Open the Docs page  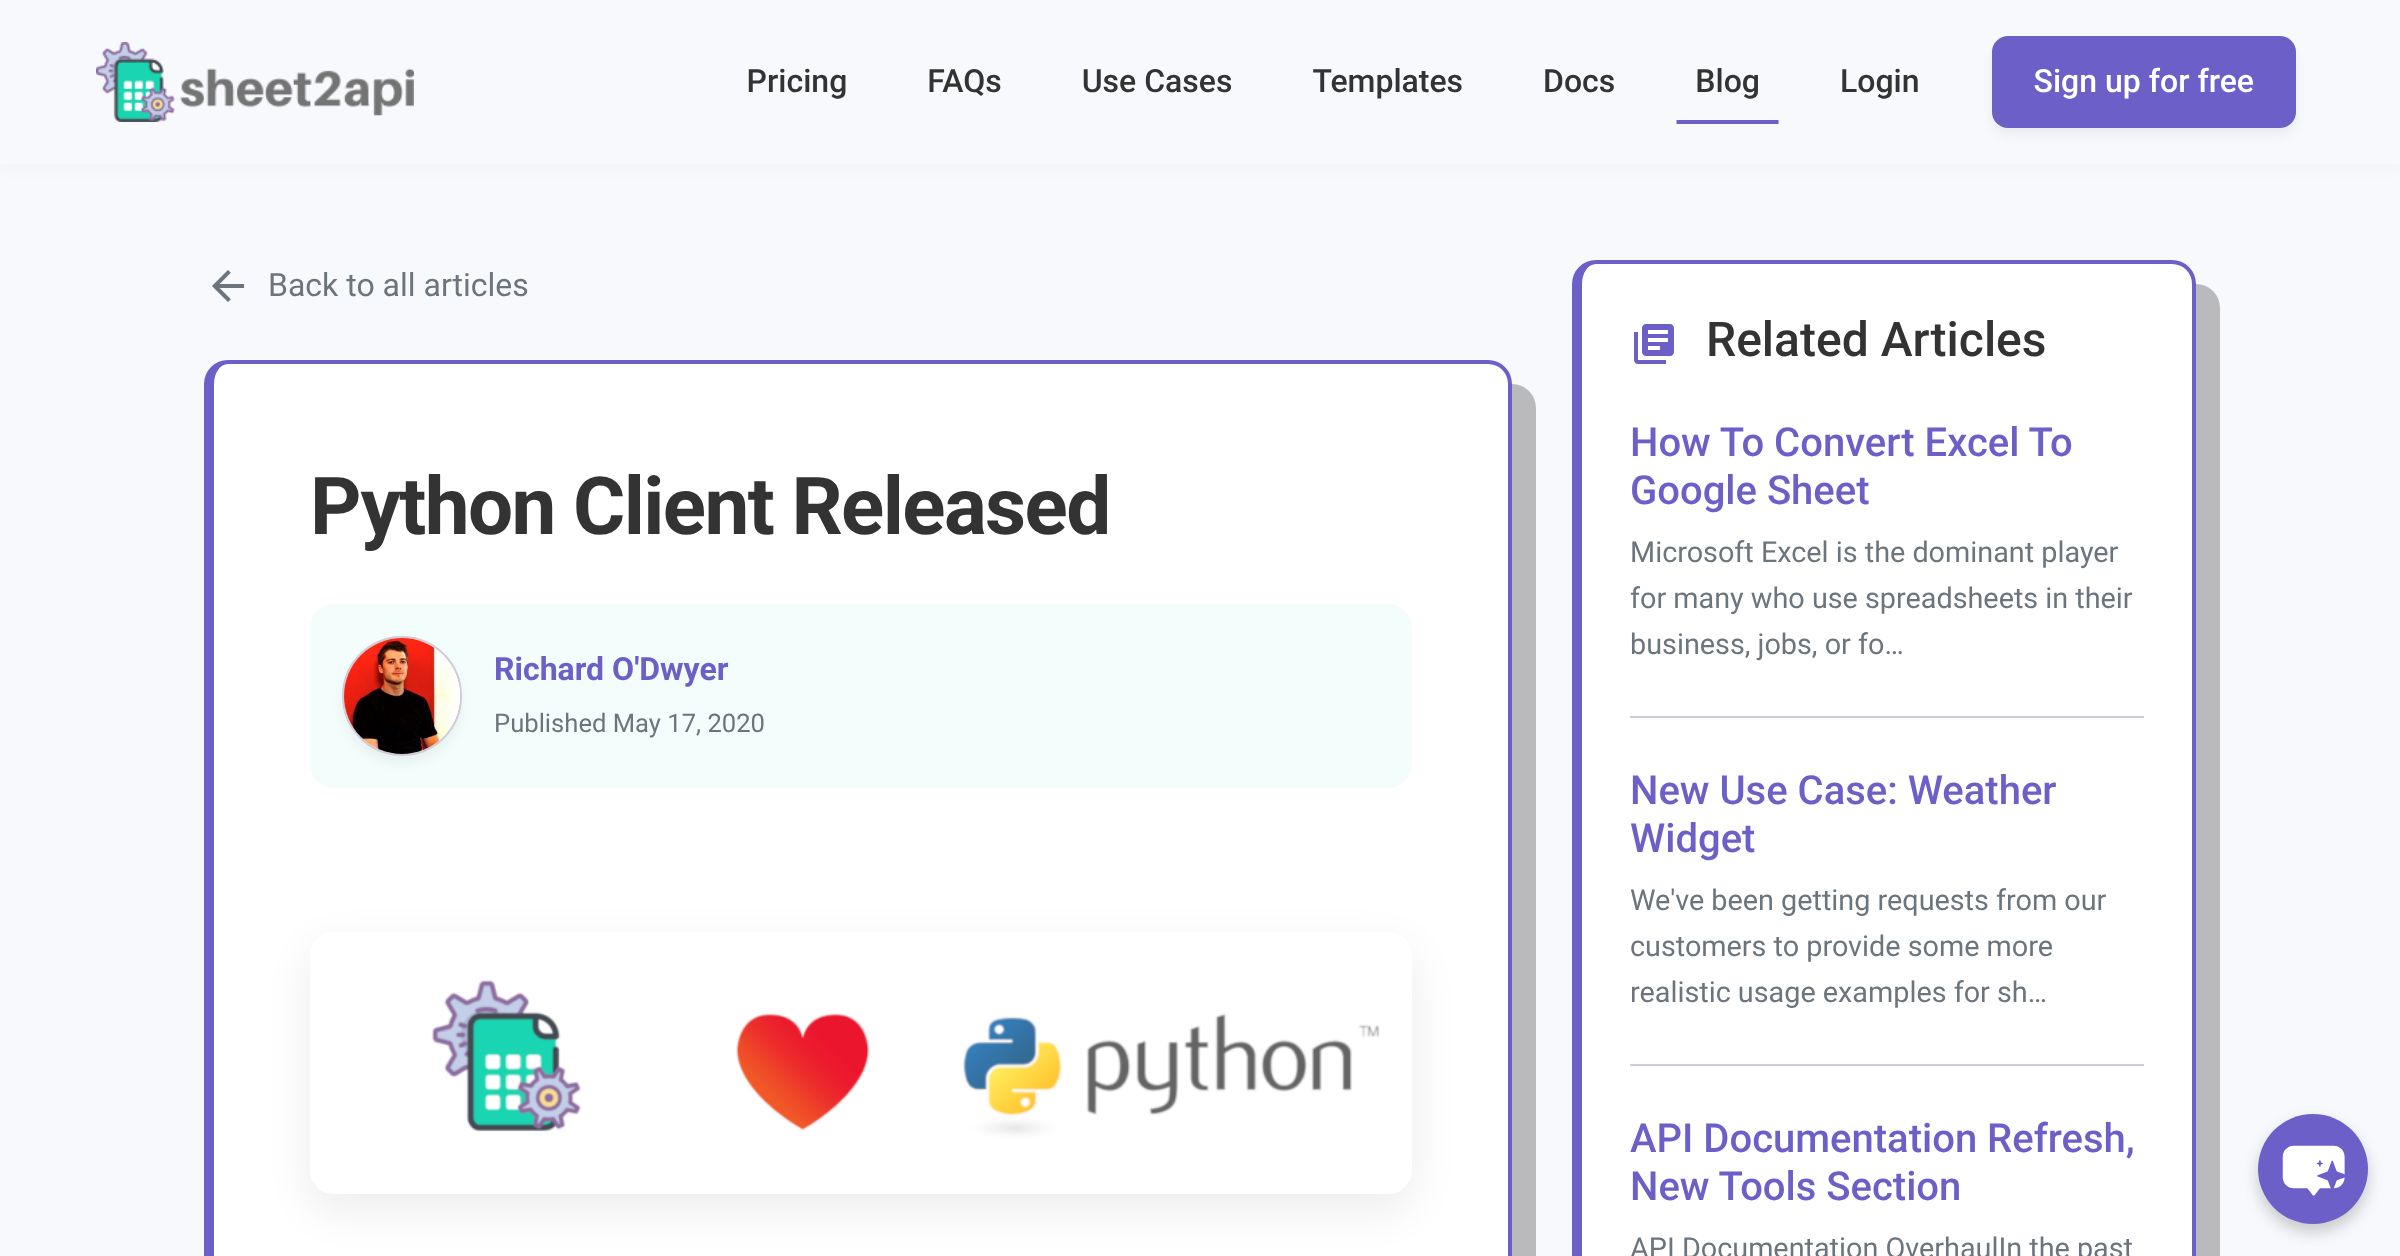1578,81
